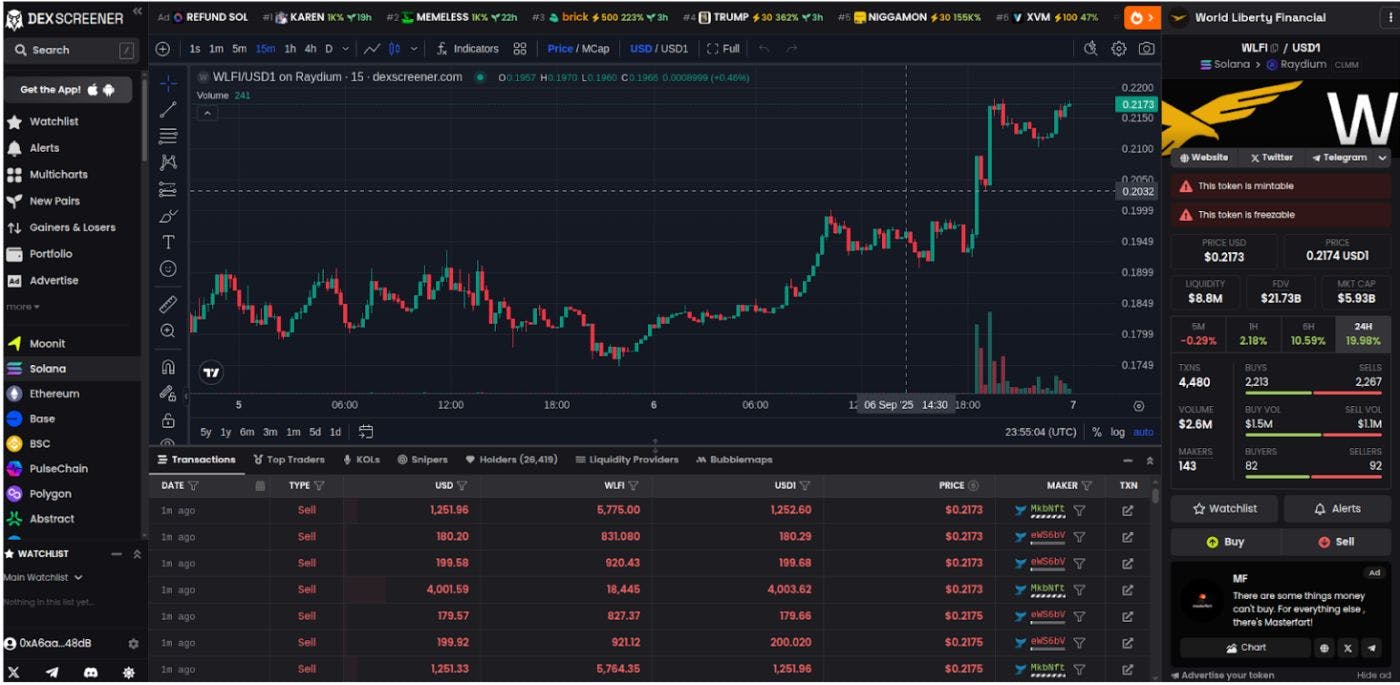Open the Holders tab

pyautogui.click(x=511, y=460)
